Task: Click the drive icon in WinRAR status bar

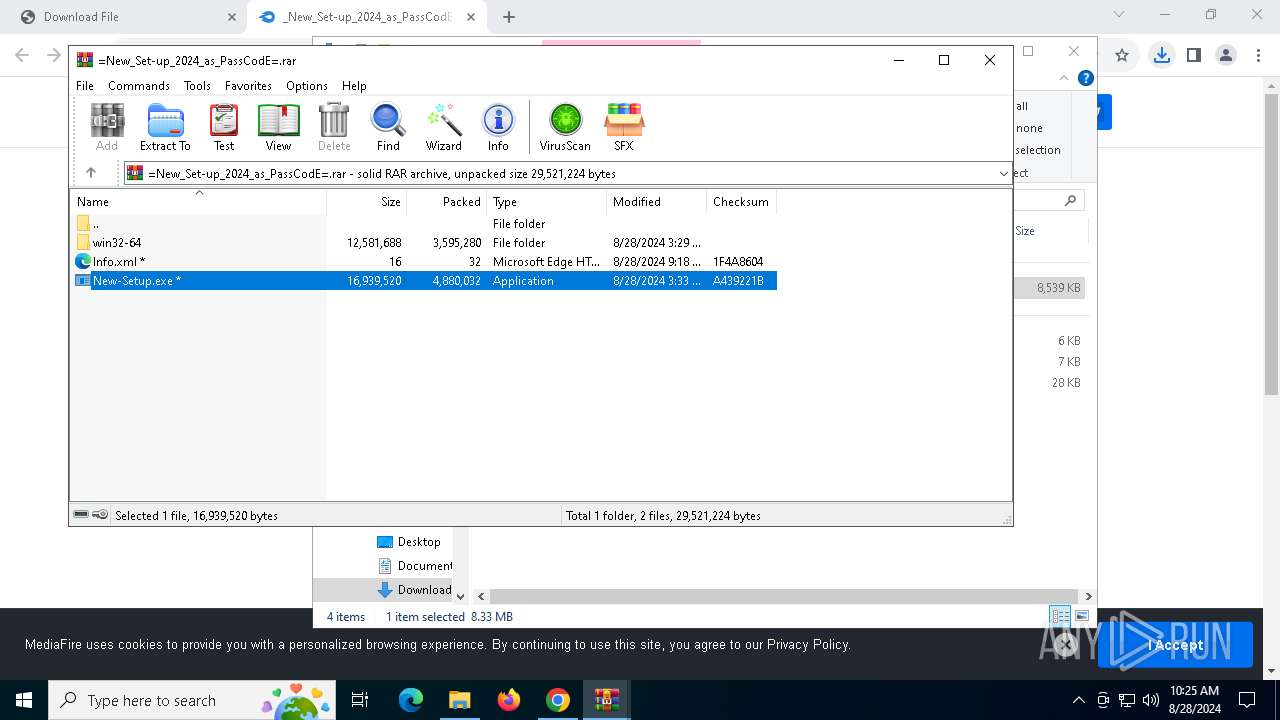Action: coord(81,515)
